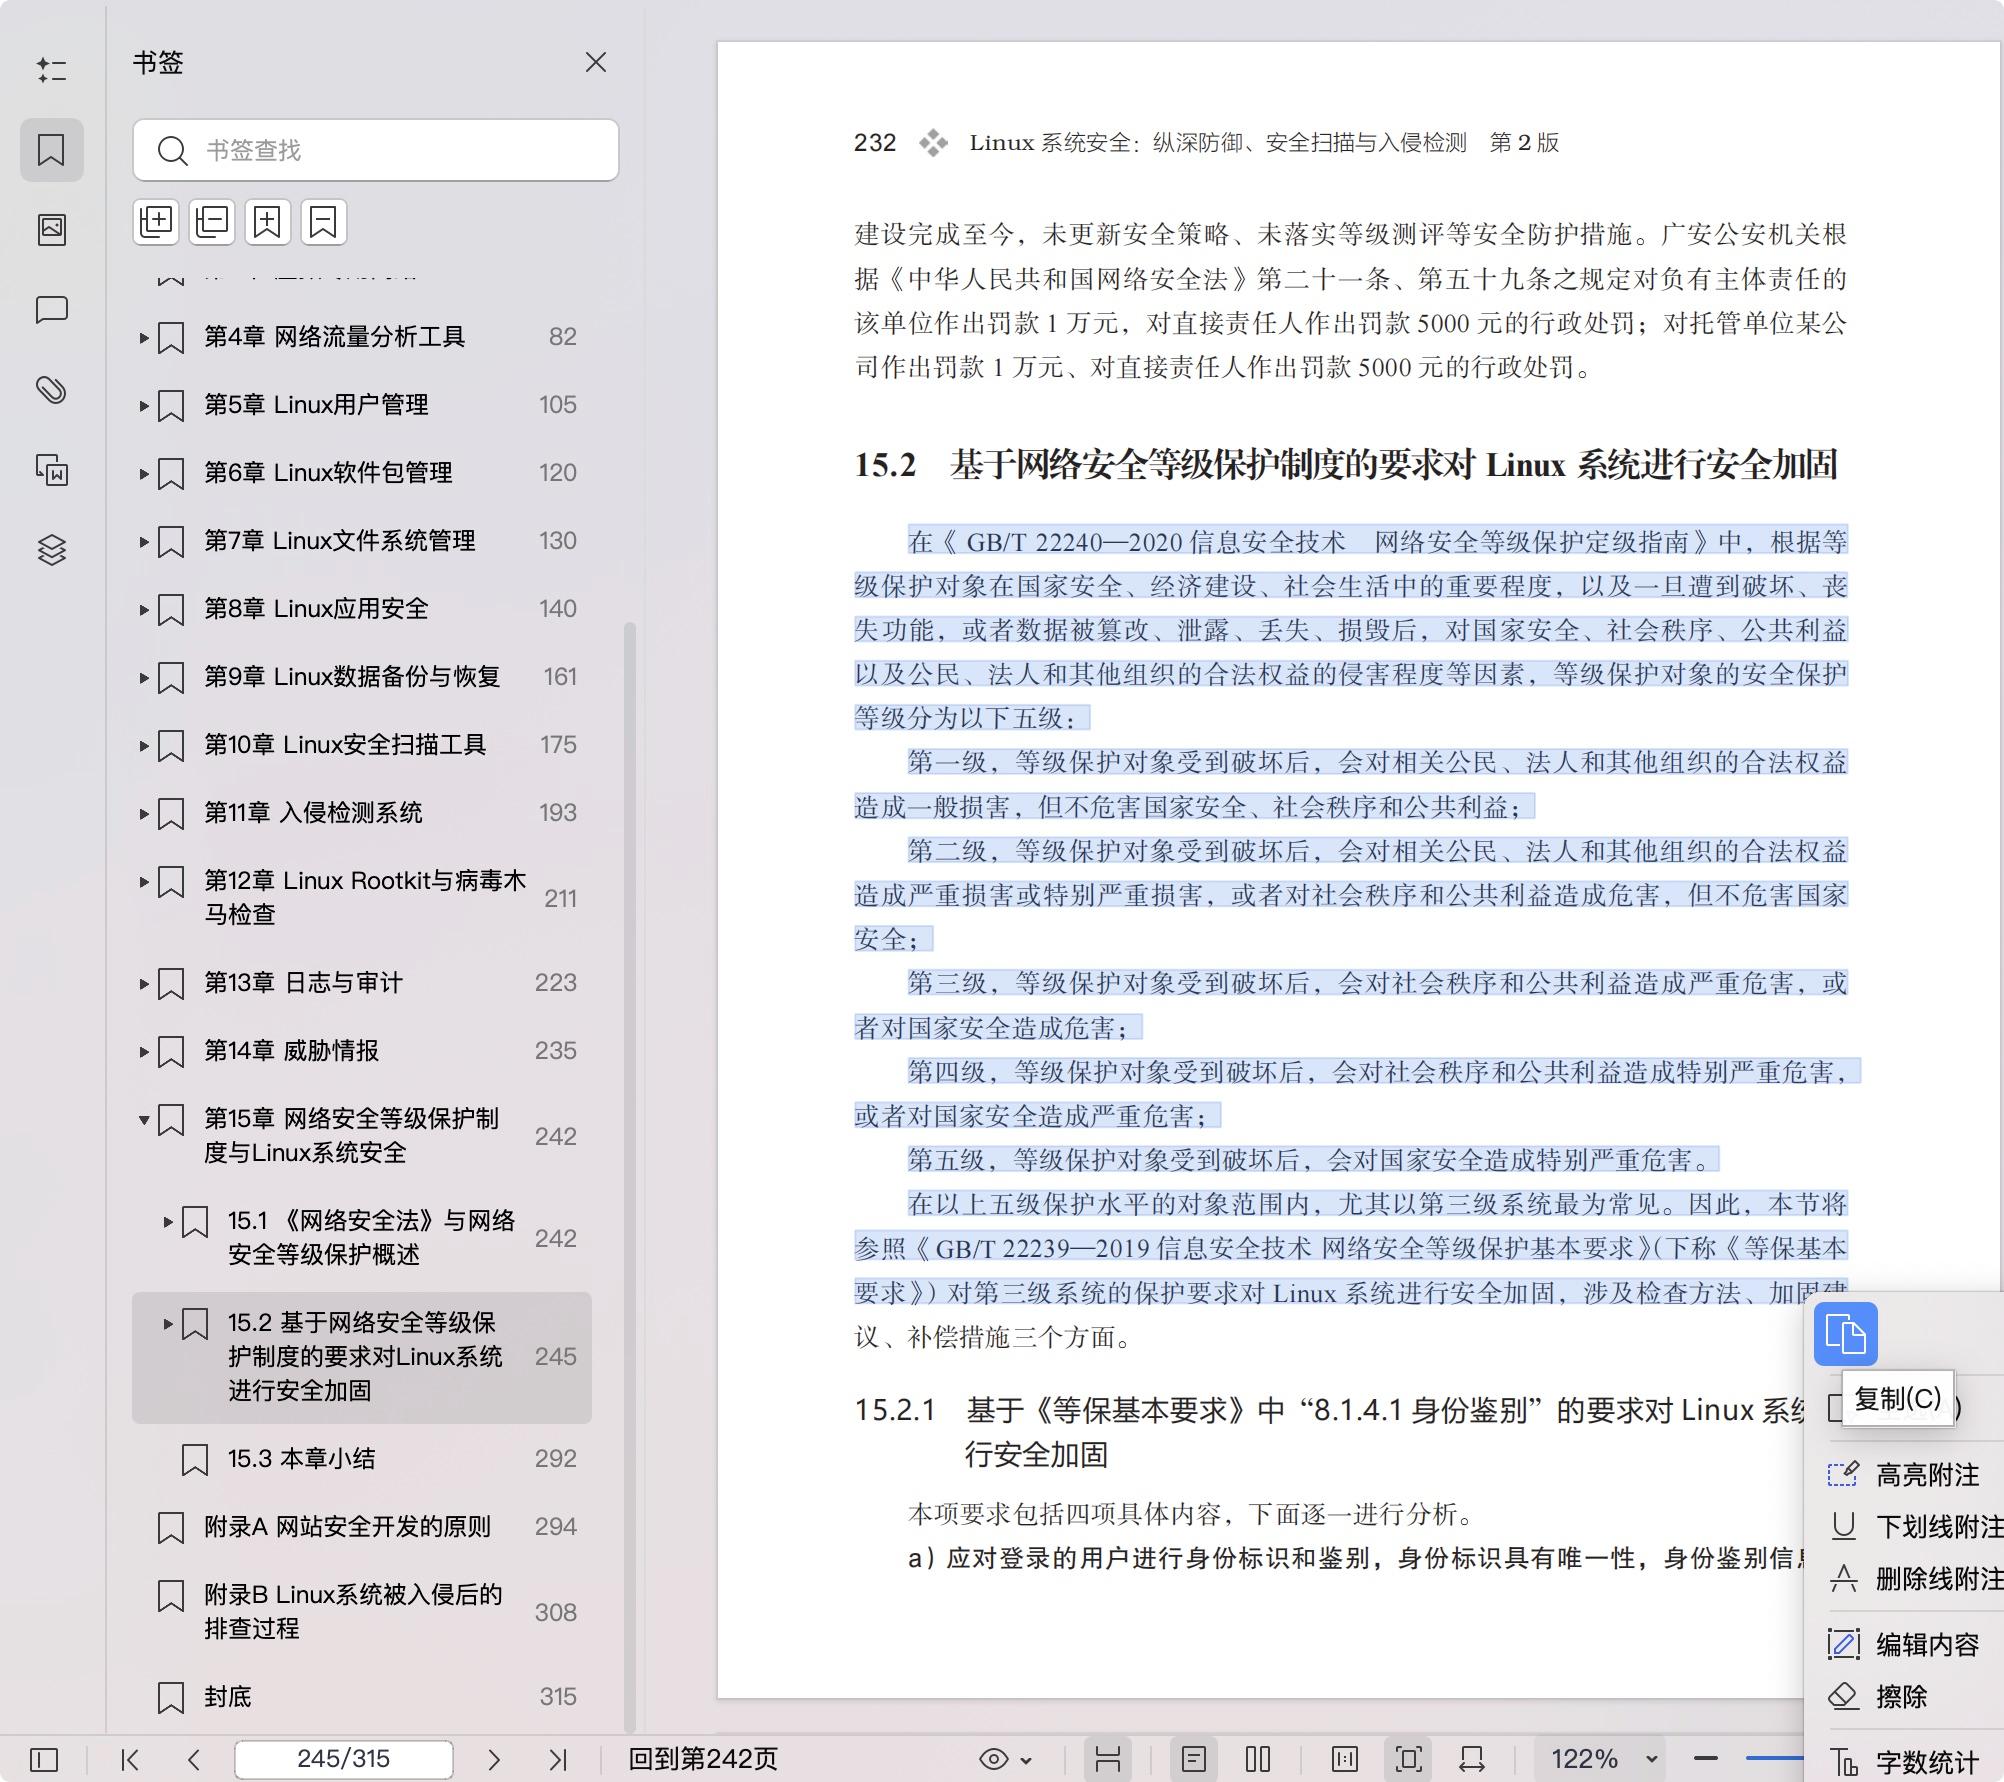Enable fit-to-screen page display
Screen dimensions: 2004x1782
[x=1408, y=1758]
